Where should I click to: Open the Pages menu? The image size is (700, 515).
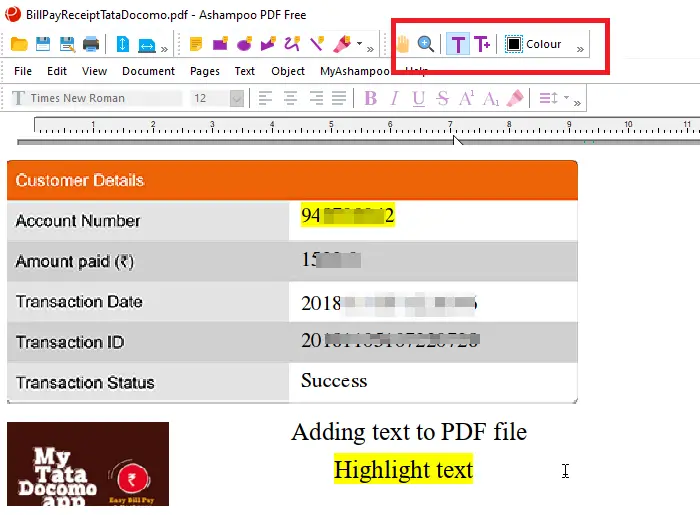204,71
